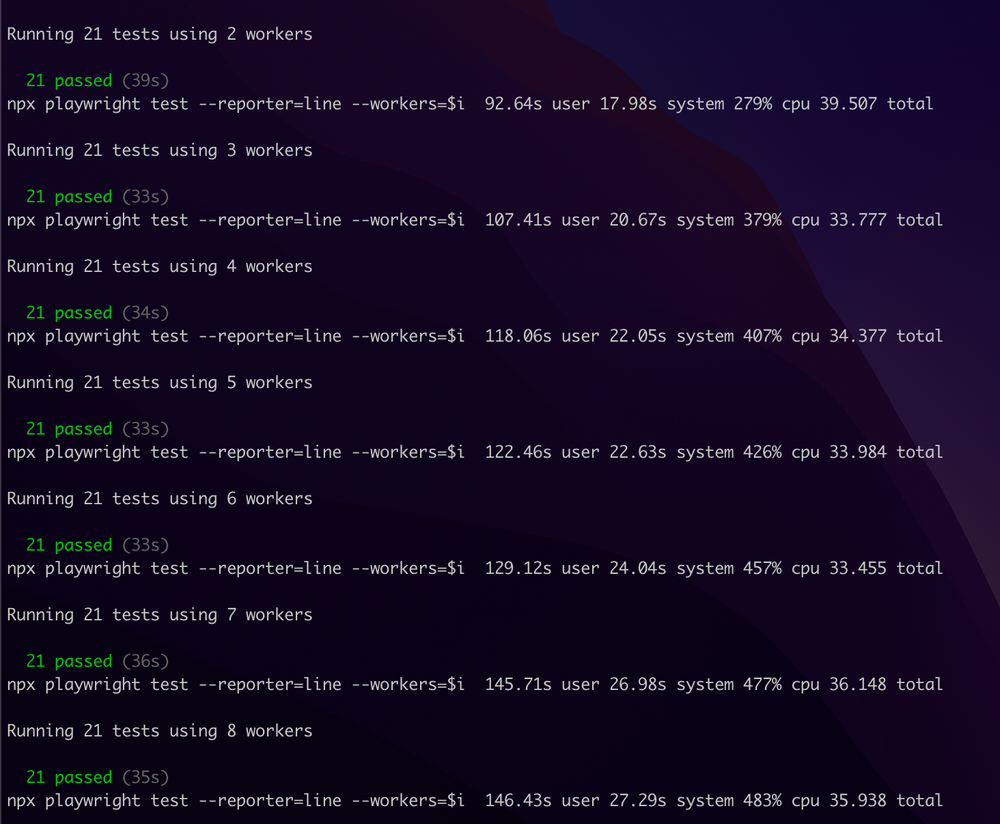Click the "Running 21 tests using 2 workers" line
This screenshot has width=1000, height=824.
[x=159, y=34]
